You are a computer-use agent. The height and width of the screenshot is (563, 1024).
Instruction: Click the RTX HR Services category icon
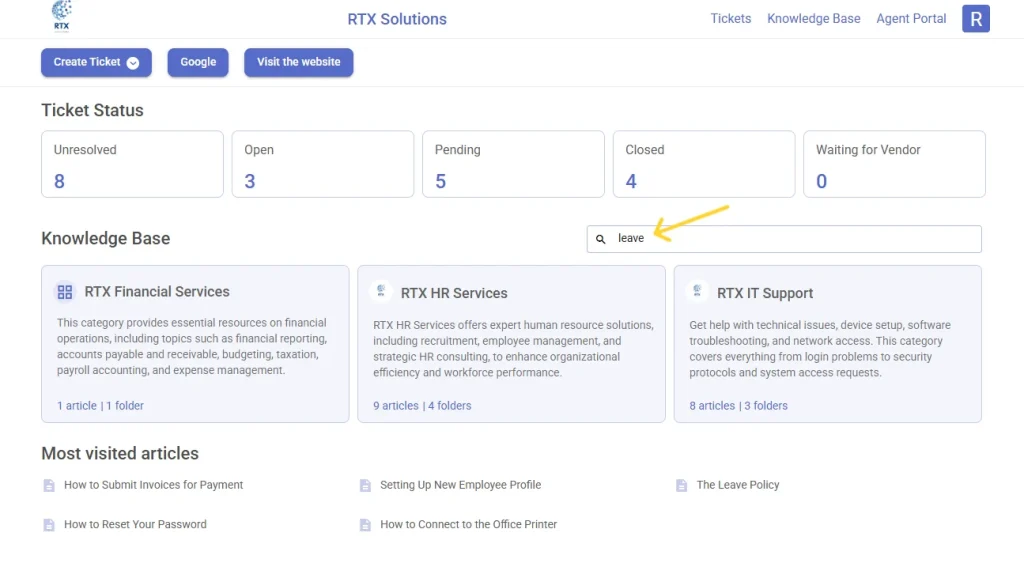click(x=381, y=291)
